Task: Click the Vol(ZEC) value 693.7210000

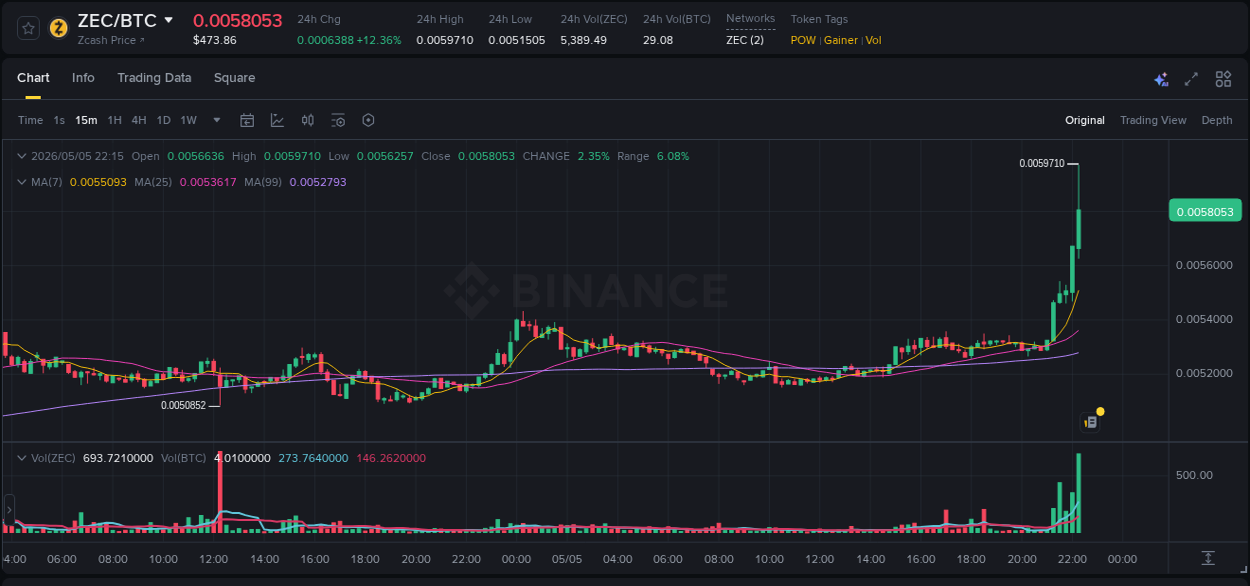Action: 118,458
